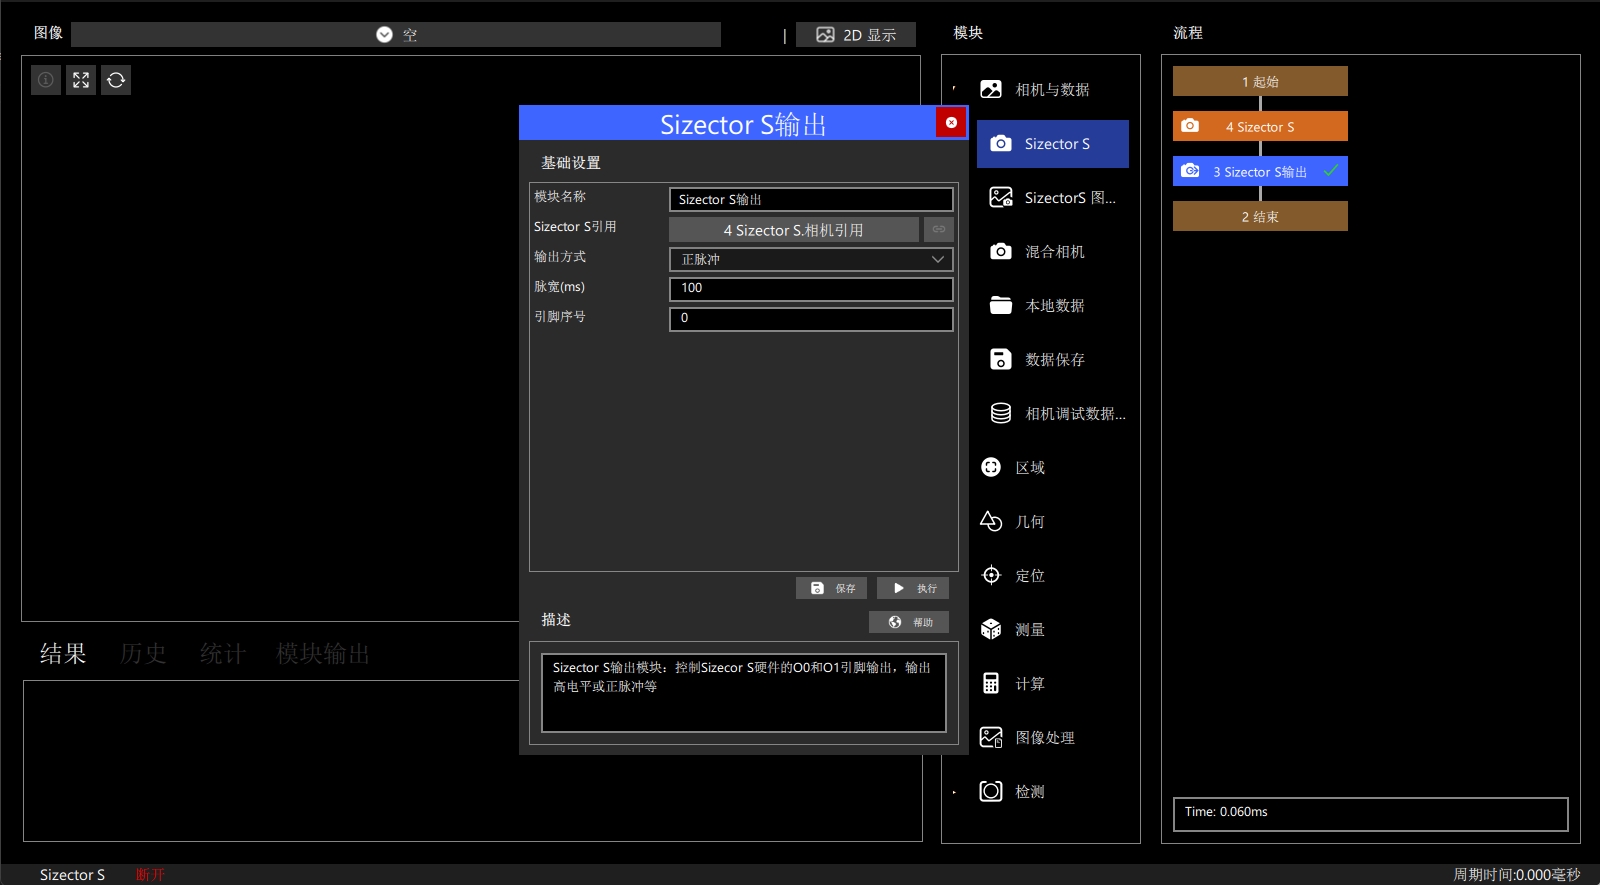The height and width of the screenshot is (885, 1600).
Task: Click the camera icon on 3 Sizector S输出 node
Action: pos(1190,171)
